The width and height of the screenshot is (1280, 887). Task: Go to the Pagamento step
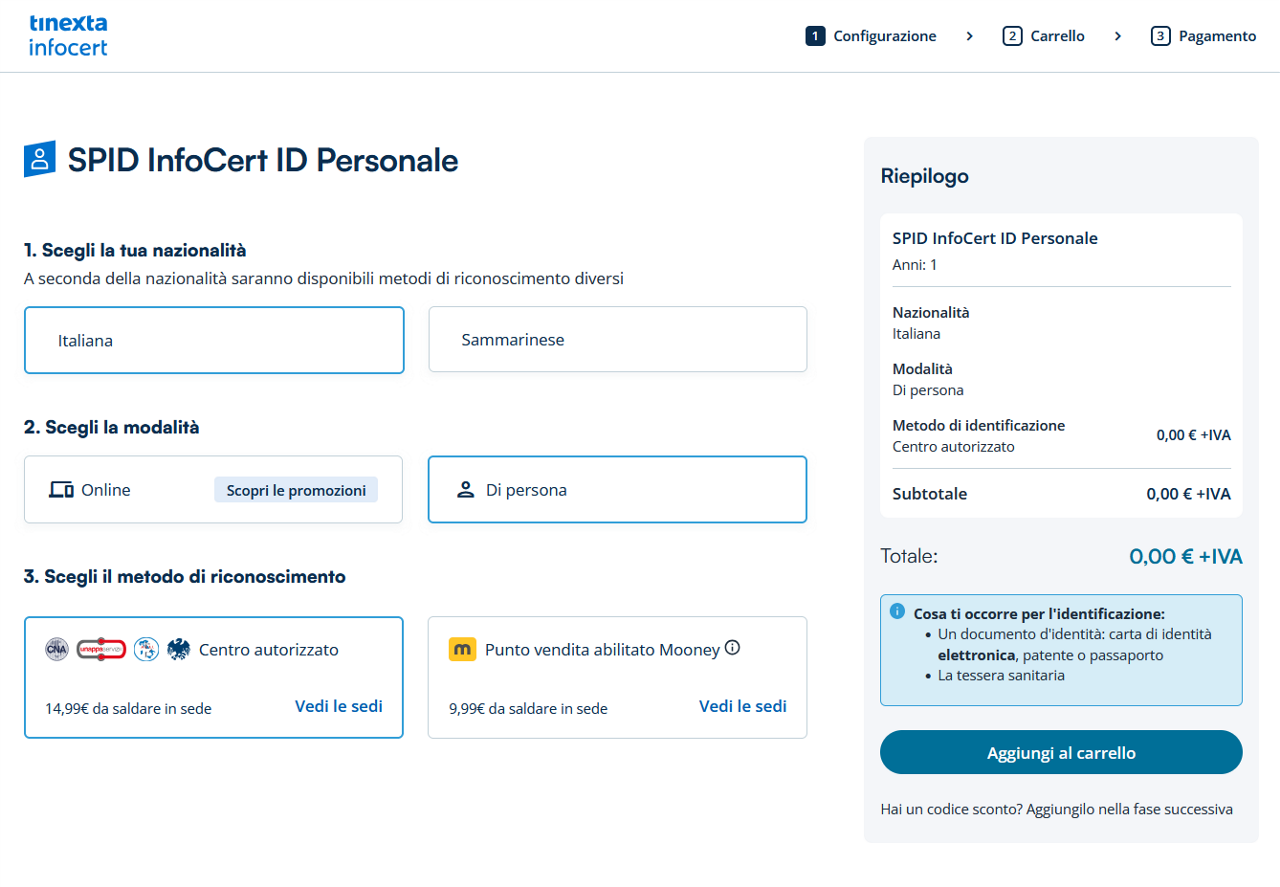[1203, 36]
